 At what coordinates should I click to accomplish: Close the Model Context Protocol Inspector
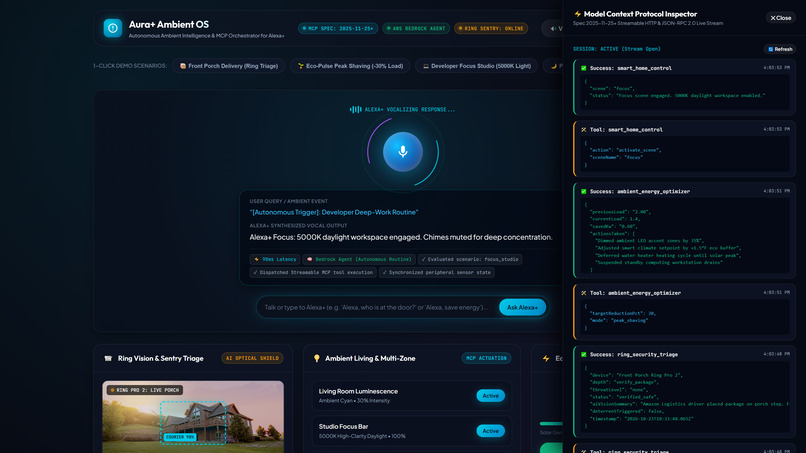pos(780,17)
